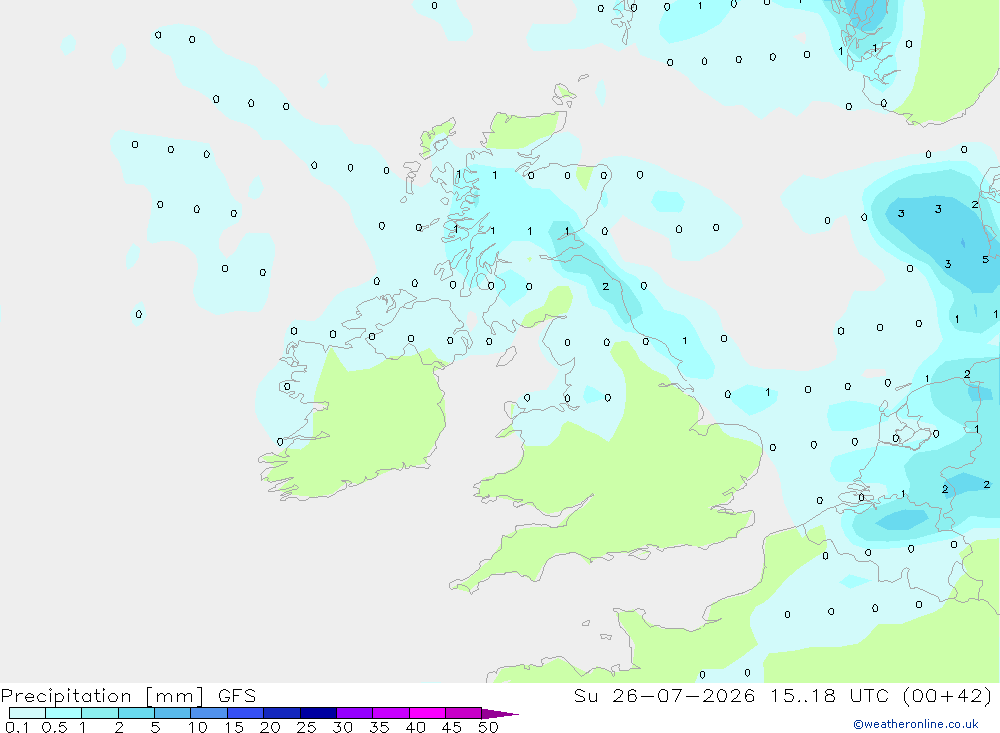Image resolution: width=1000 pixels, height=733 pixels.
Task: Select the 0.5–1 mm legend swatch
Action: pyautogui.click(x=64, y=713)
